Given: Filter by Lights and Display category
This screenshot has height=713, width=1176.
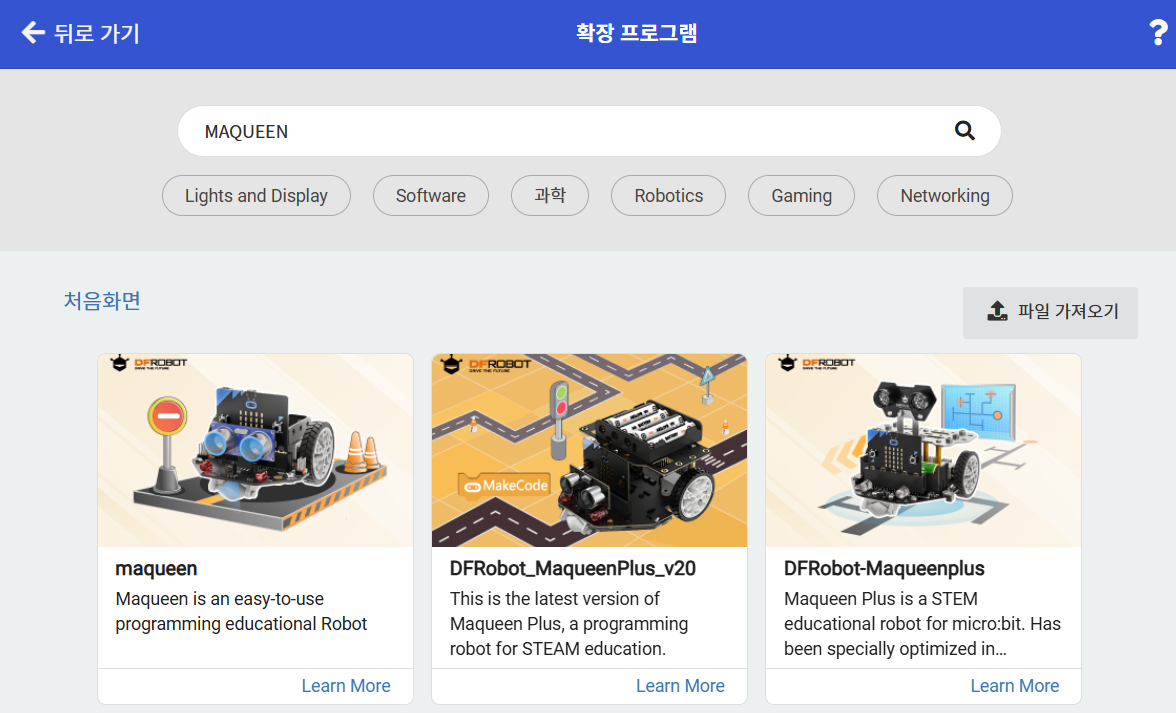Looking at the screenshot, I should (256, 196).
